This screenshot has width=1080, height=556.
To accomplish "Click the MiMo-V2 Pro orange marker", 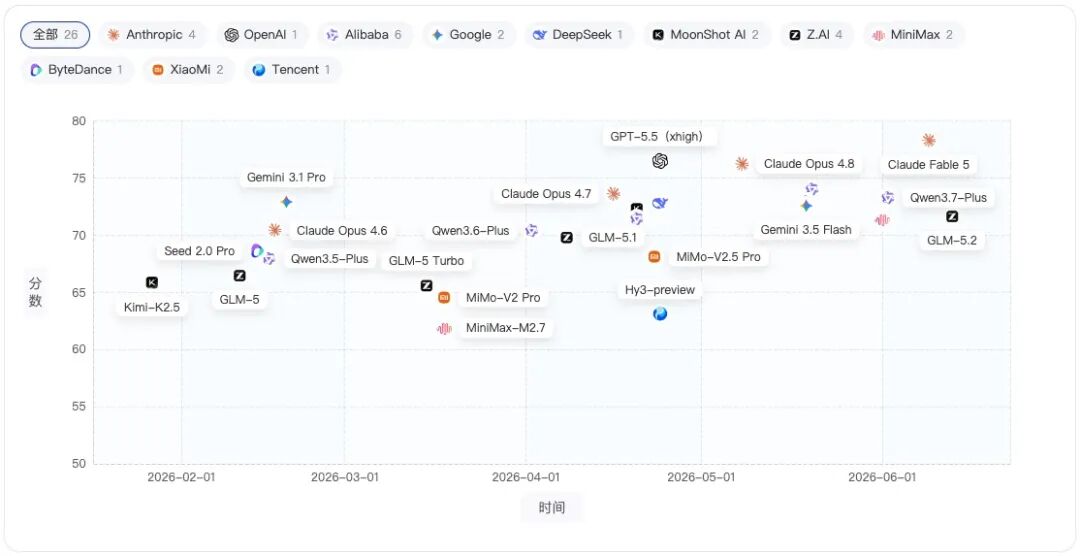I will pyautogui.click(x=444, y=298).
